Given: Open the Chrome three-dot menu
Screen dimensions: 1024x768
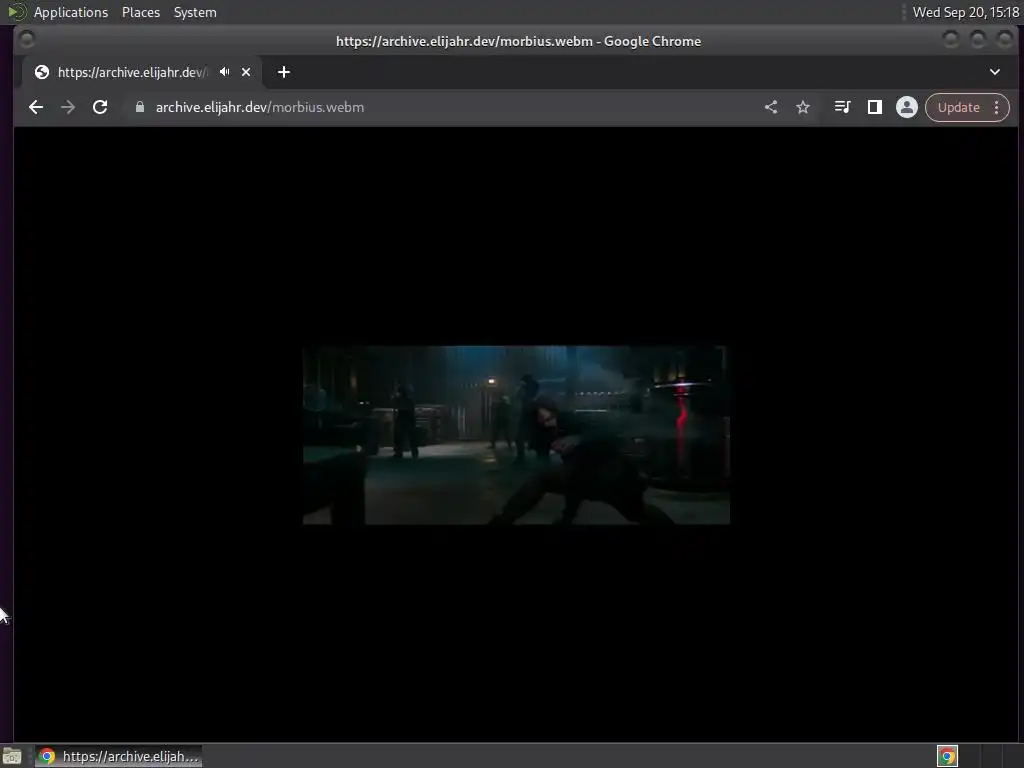Looking at the screenshot, I should 997,107.
